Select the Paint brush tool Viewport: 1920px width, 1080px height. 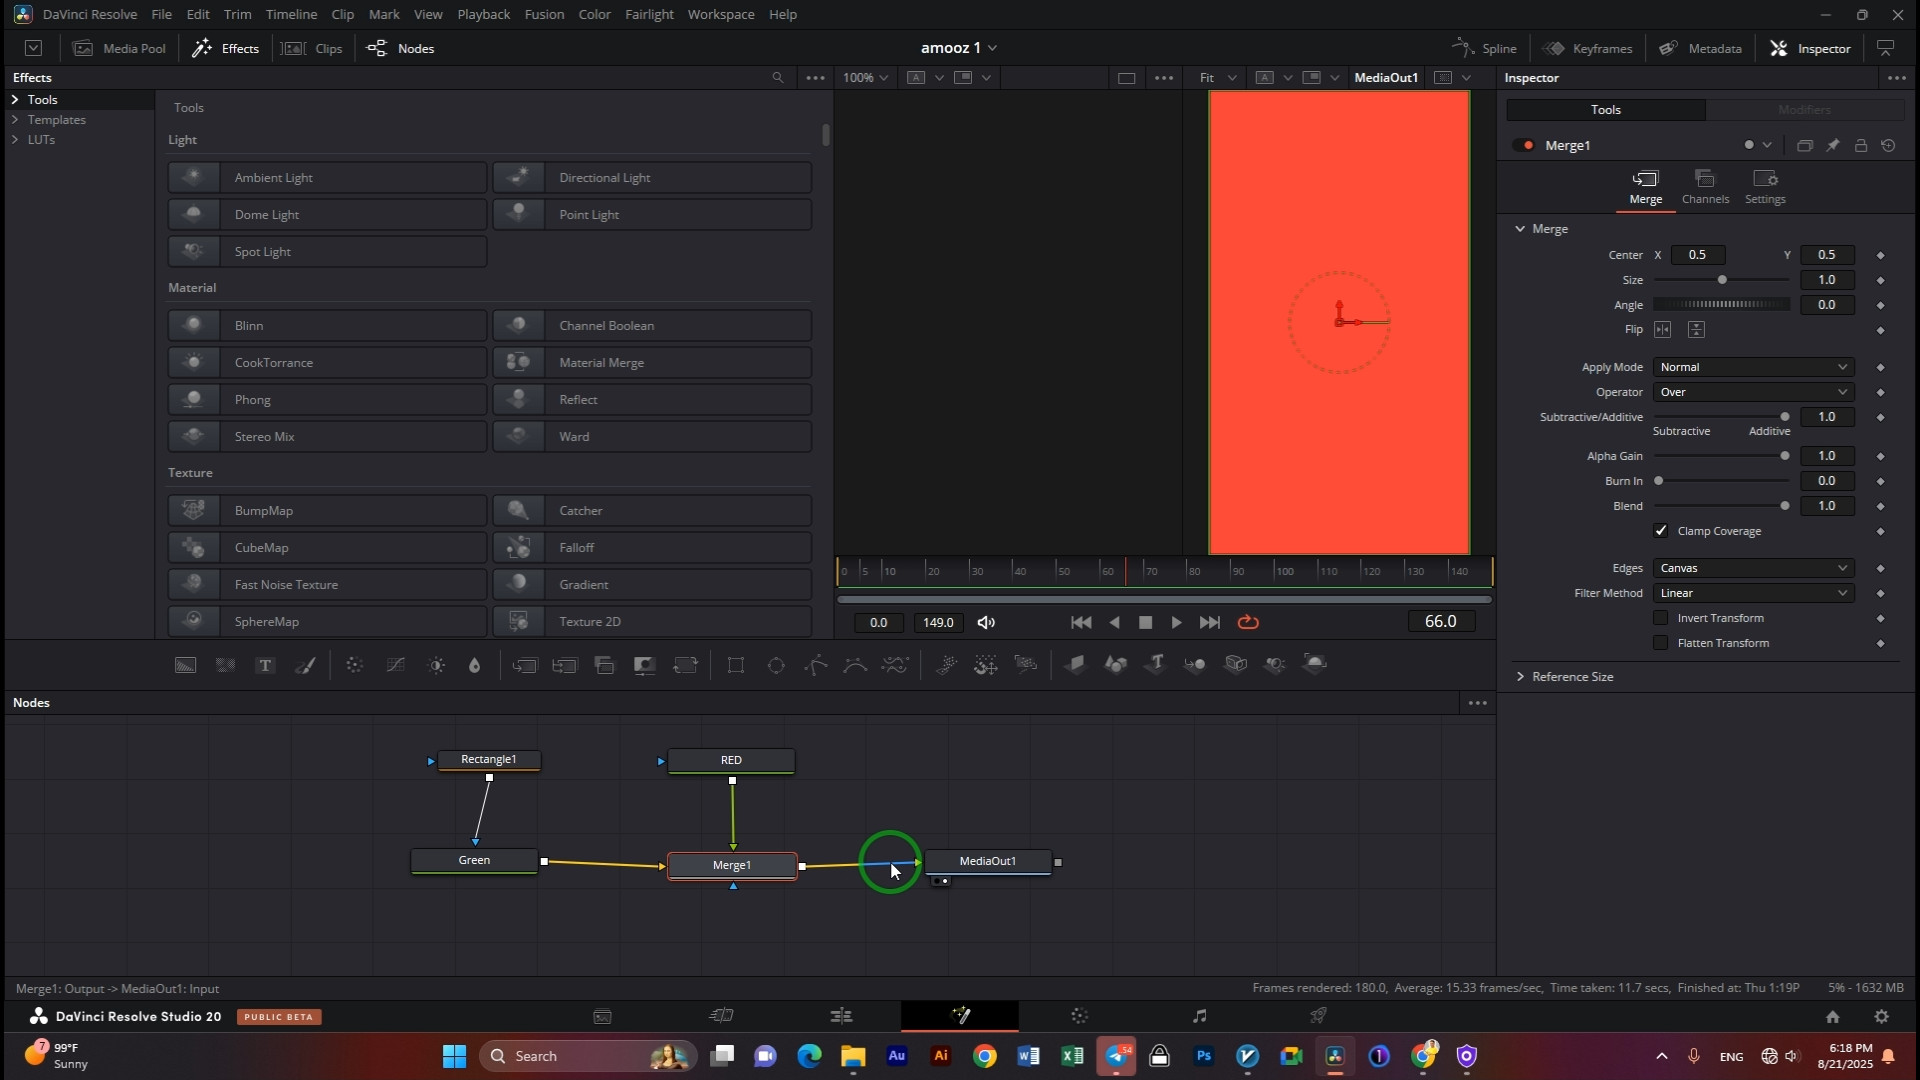[x=306, y=665]
